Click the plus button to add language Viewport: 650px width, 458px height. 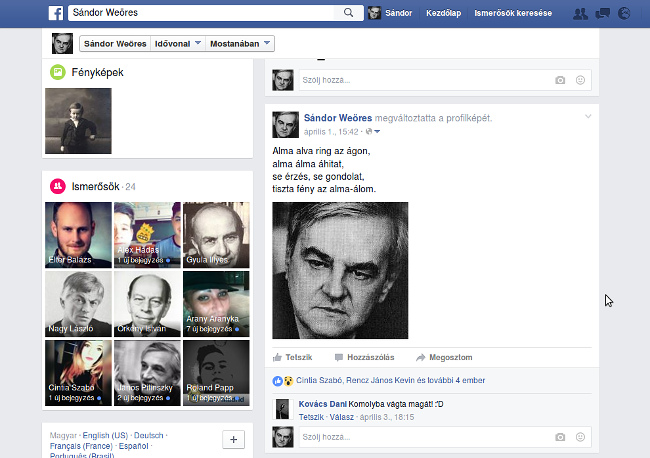click(233, 439)
